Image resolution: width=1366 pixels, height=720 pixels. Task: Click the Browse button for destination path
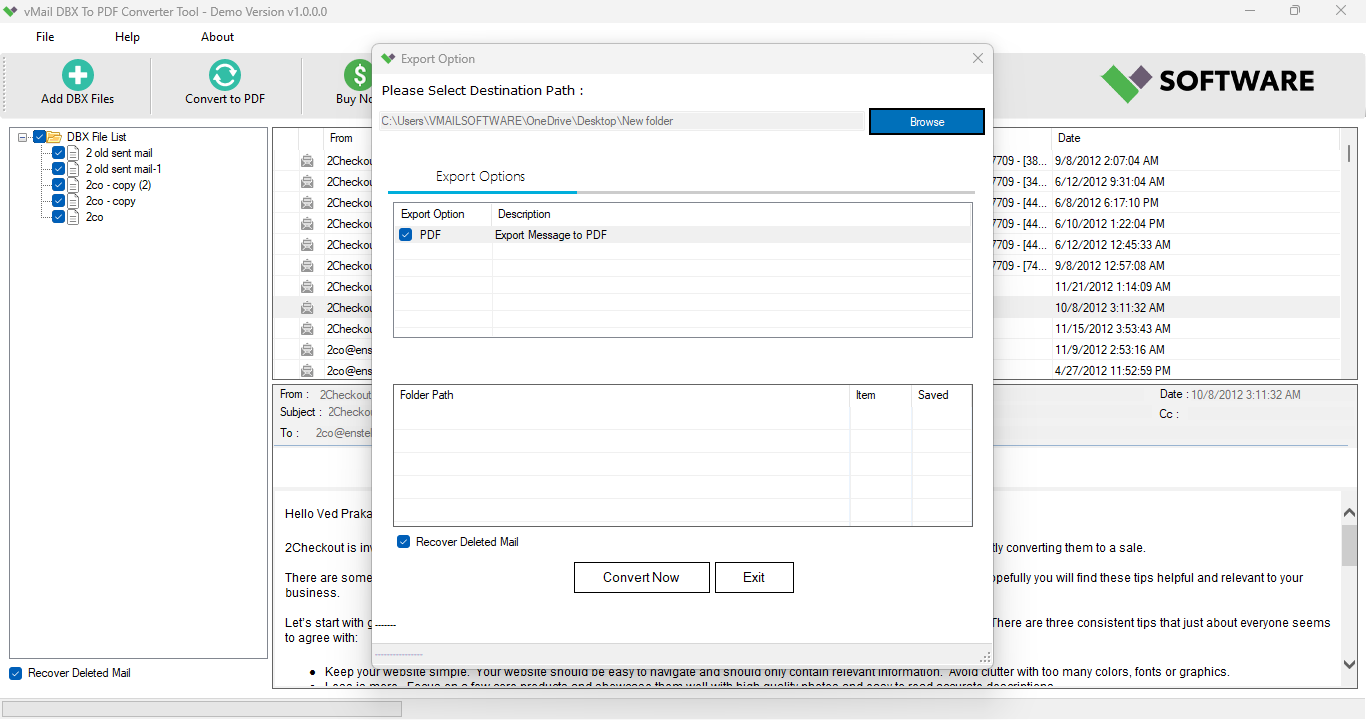[x=926, y=120]
